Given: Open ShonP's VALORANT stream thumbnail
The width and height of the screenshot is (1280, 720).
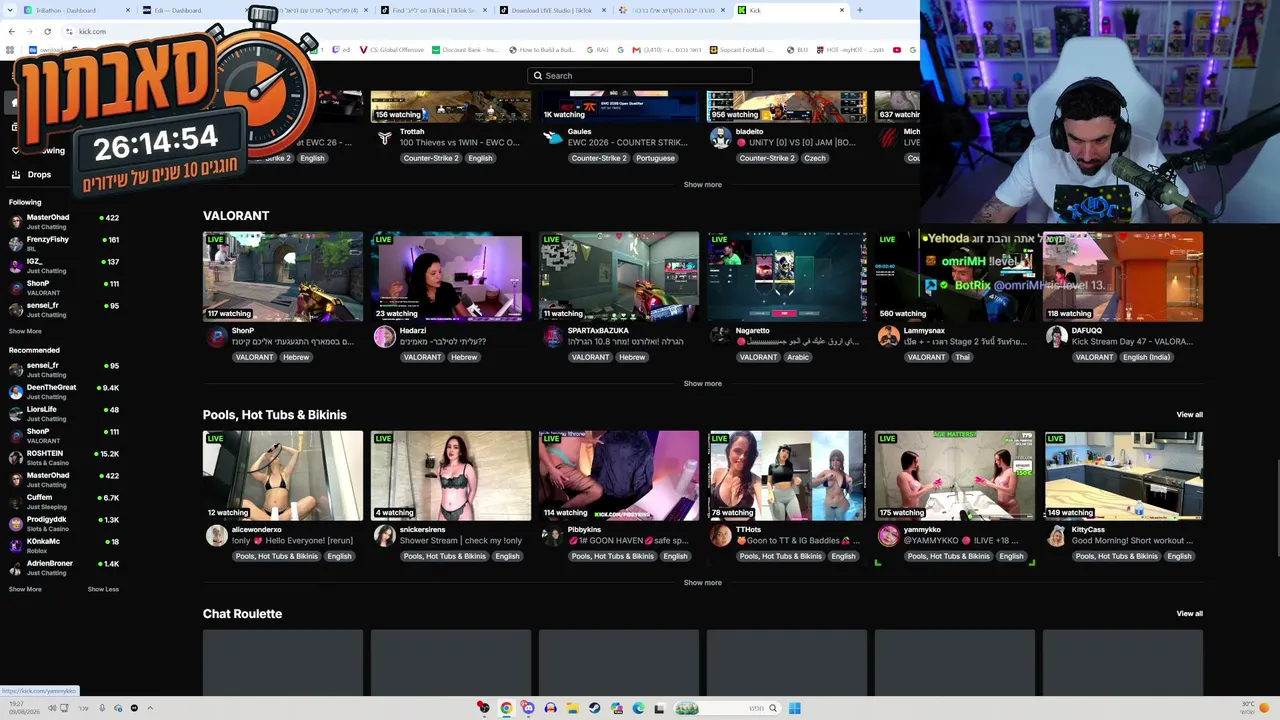Looking at the screenshot, I should click(x=283, y=277).
